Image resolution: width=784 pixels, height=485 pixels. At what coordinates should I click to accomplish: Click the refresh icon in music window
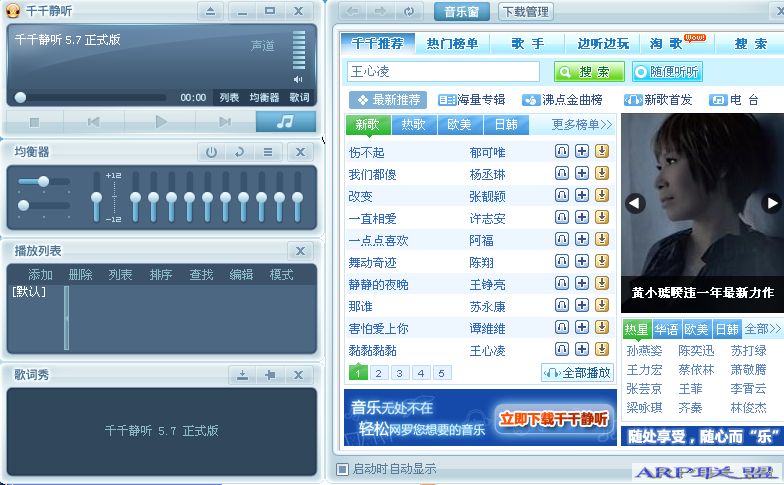pyautogui.click(x=409, y=11)
